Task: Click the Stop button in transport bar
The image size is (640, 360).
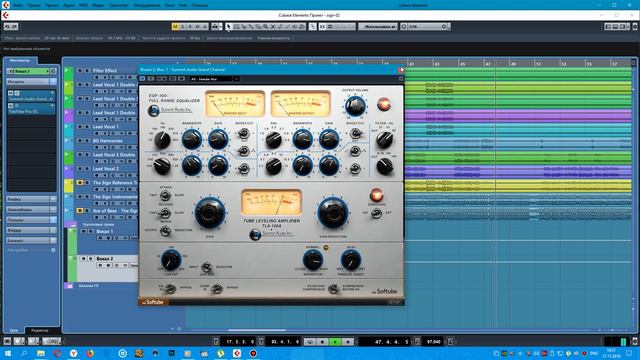Action: tap(322, 341)
